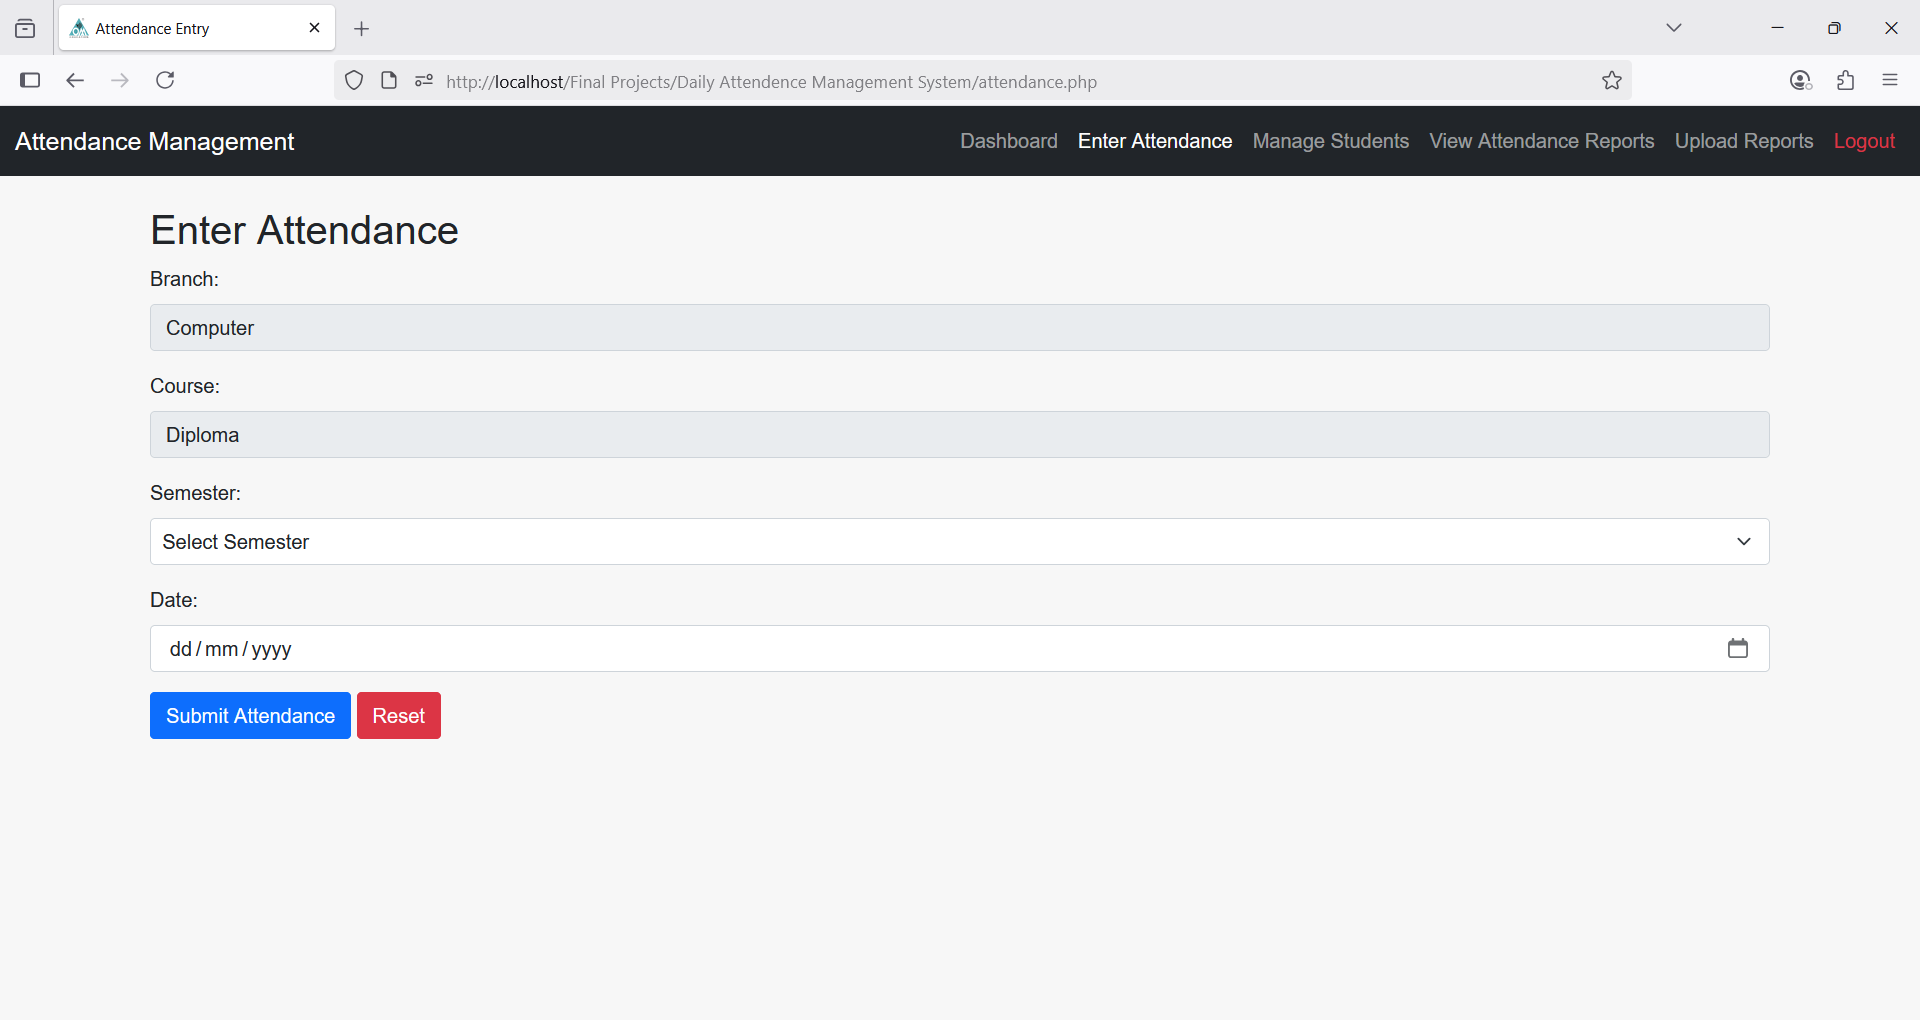Go to Dashboard in navbar
Viewport: 1920px width, 1020px height.
pyautogui.click(x=1008, y=141)
